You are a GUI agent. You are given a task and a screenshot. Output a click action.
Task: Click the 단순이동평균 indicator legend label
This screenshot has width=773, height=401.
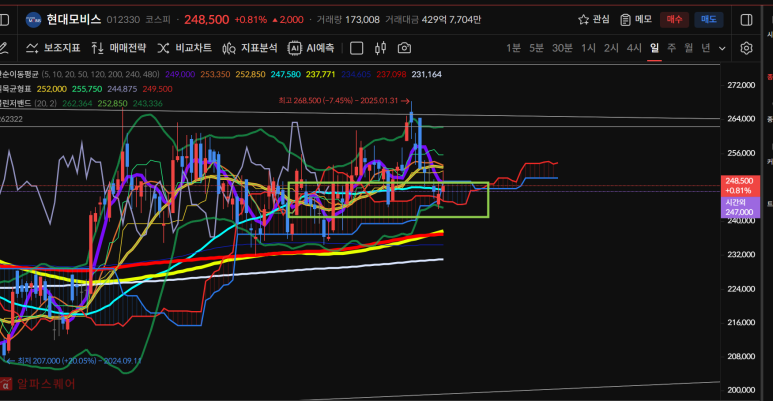tap(19, 74)
